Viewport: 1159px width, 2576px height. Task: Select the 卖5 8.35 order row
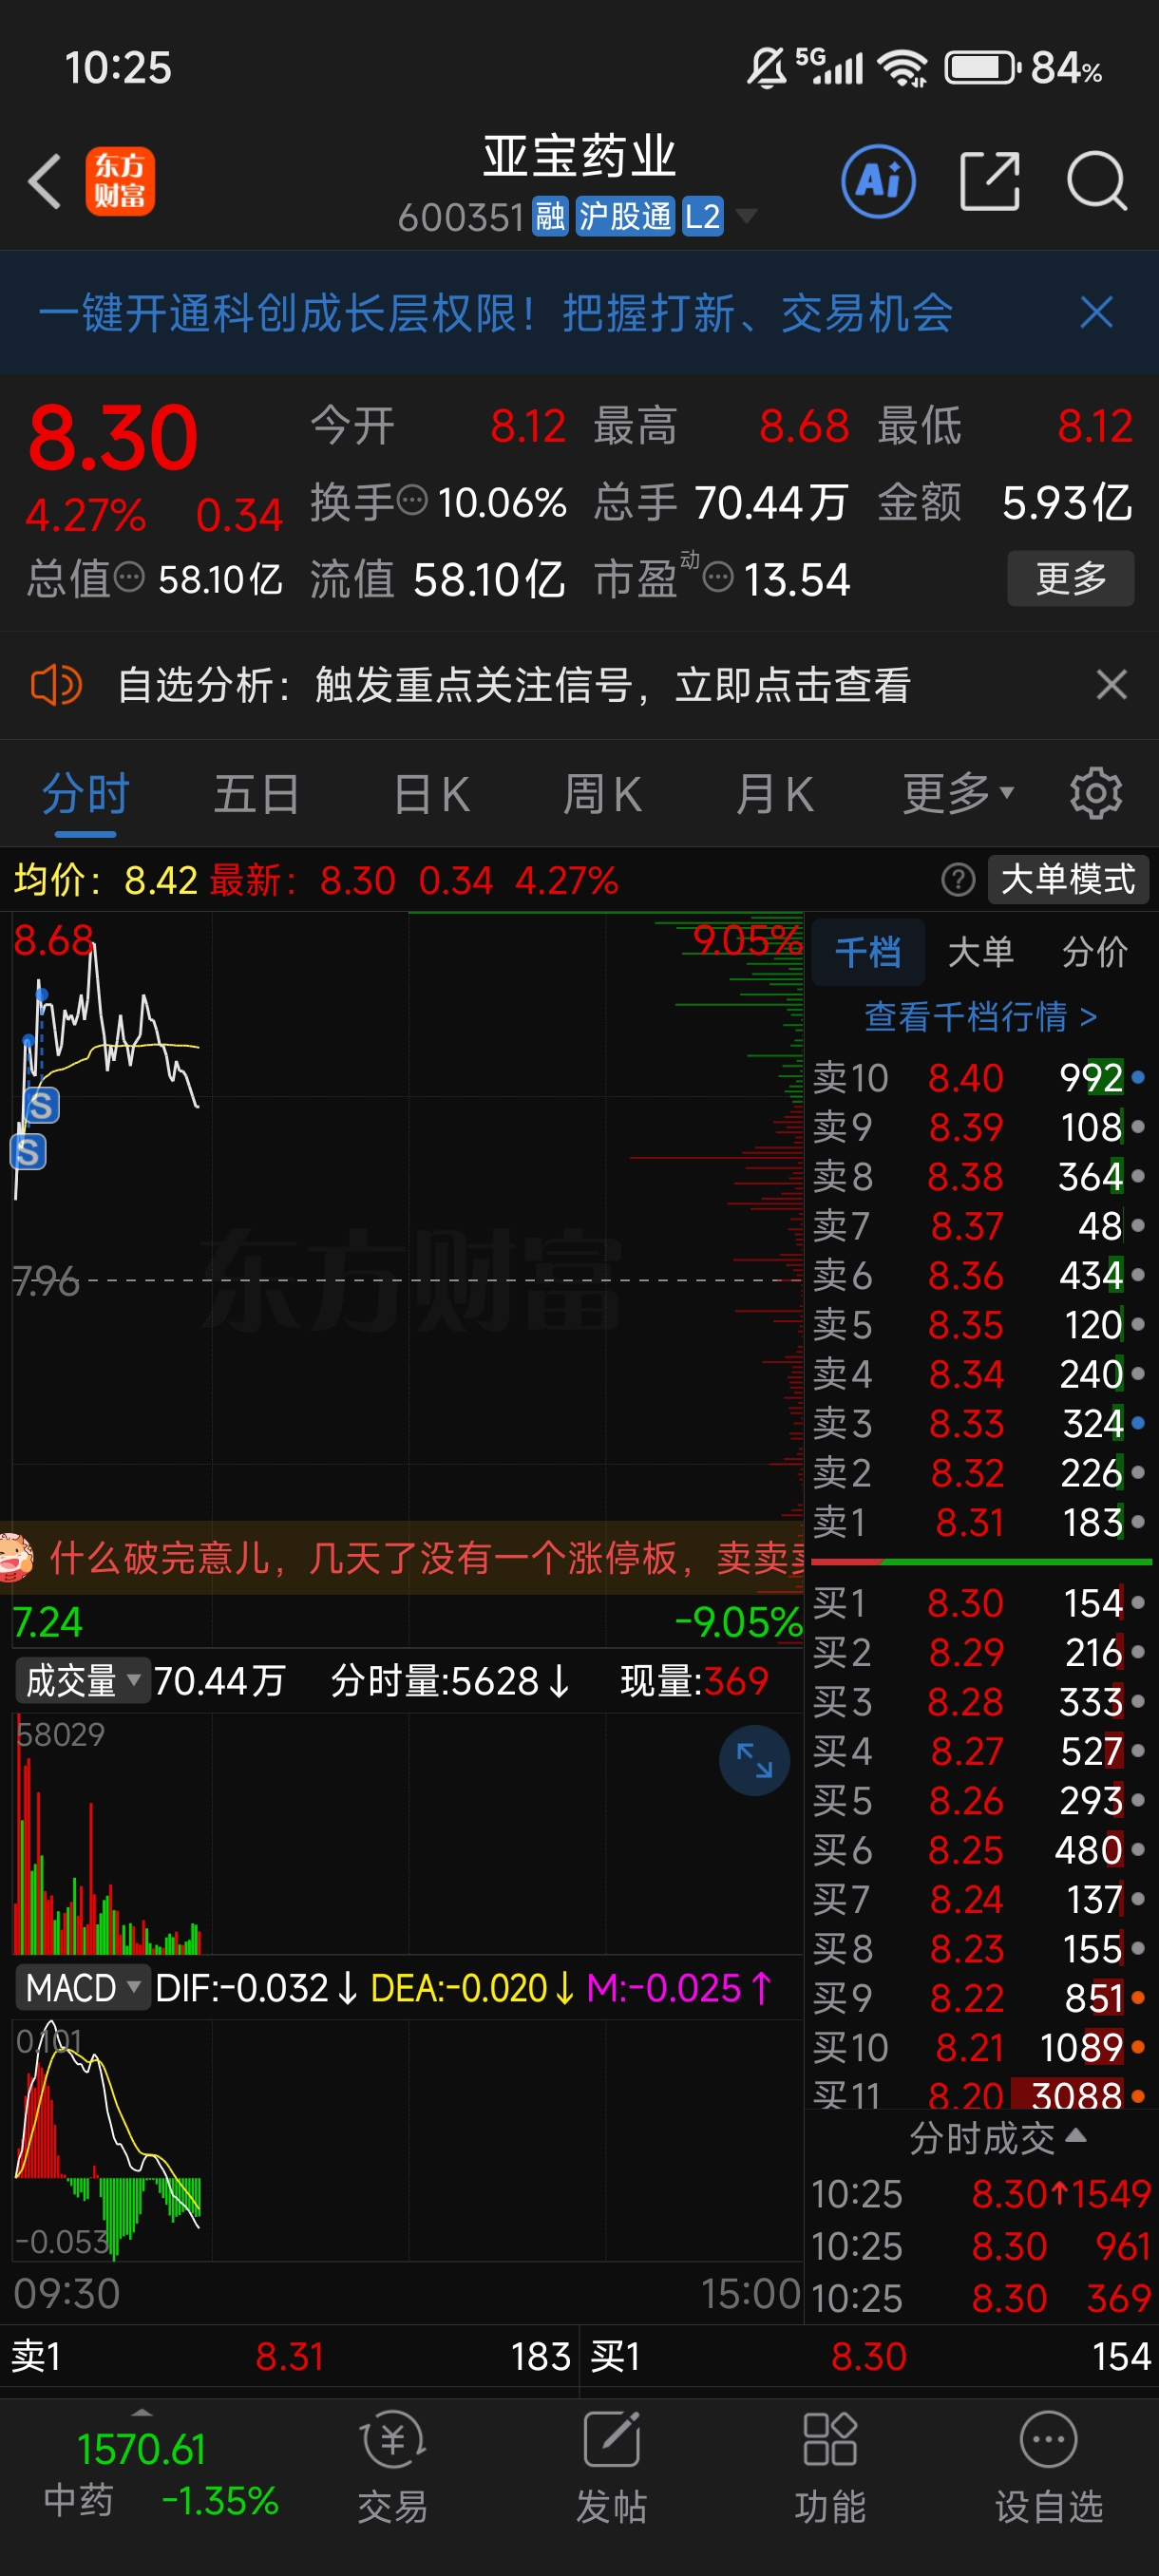[981, 1325]
